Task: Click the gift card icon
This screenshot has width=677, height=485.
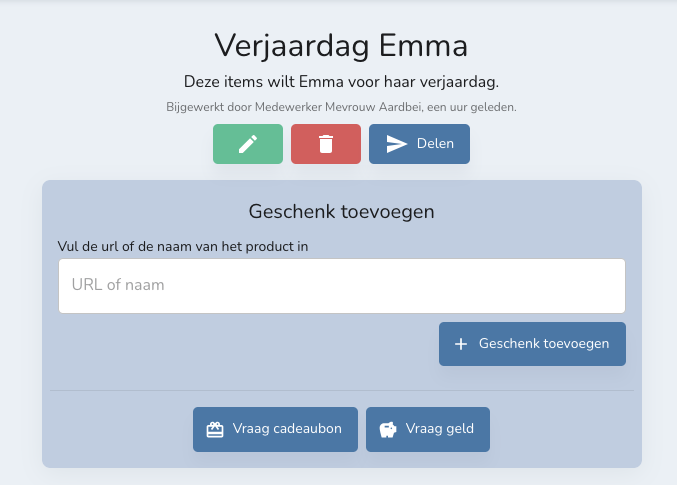Action: (x=215, y=430)
